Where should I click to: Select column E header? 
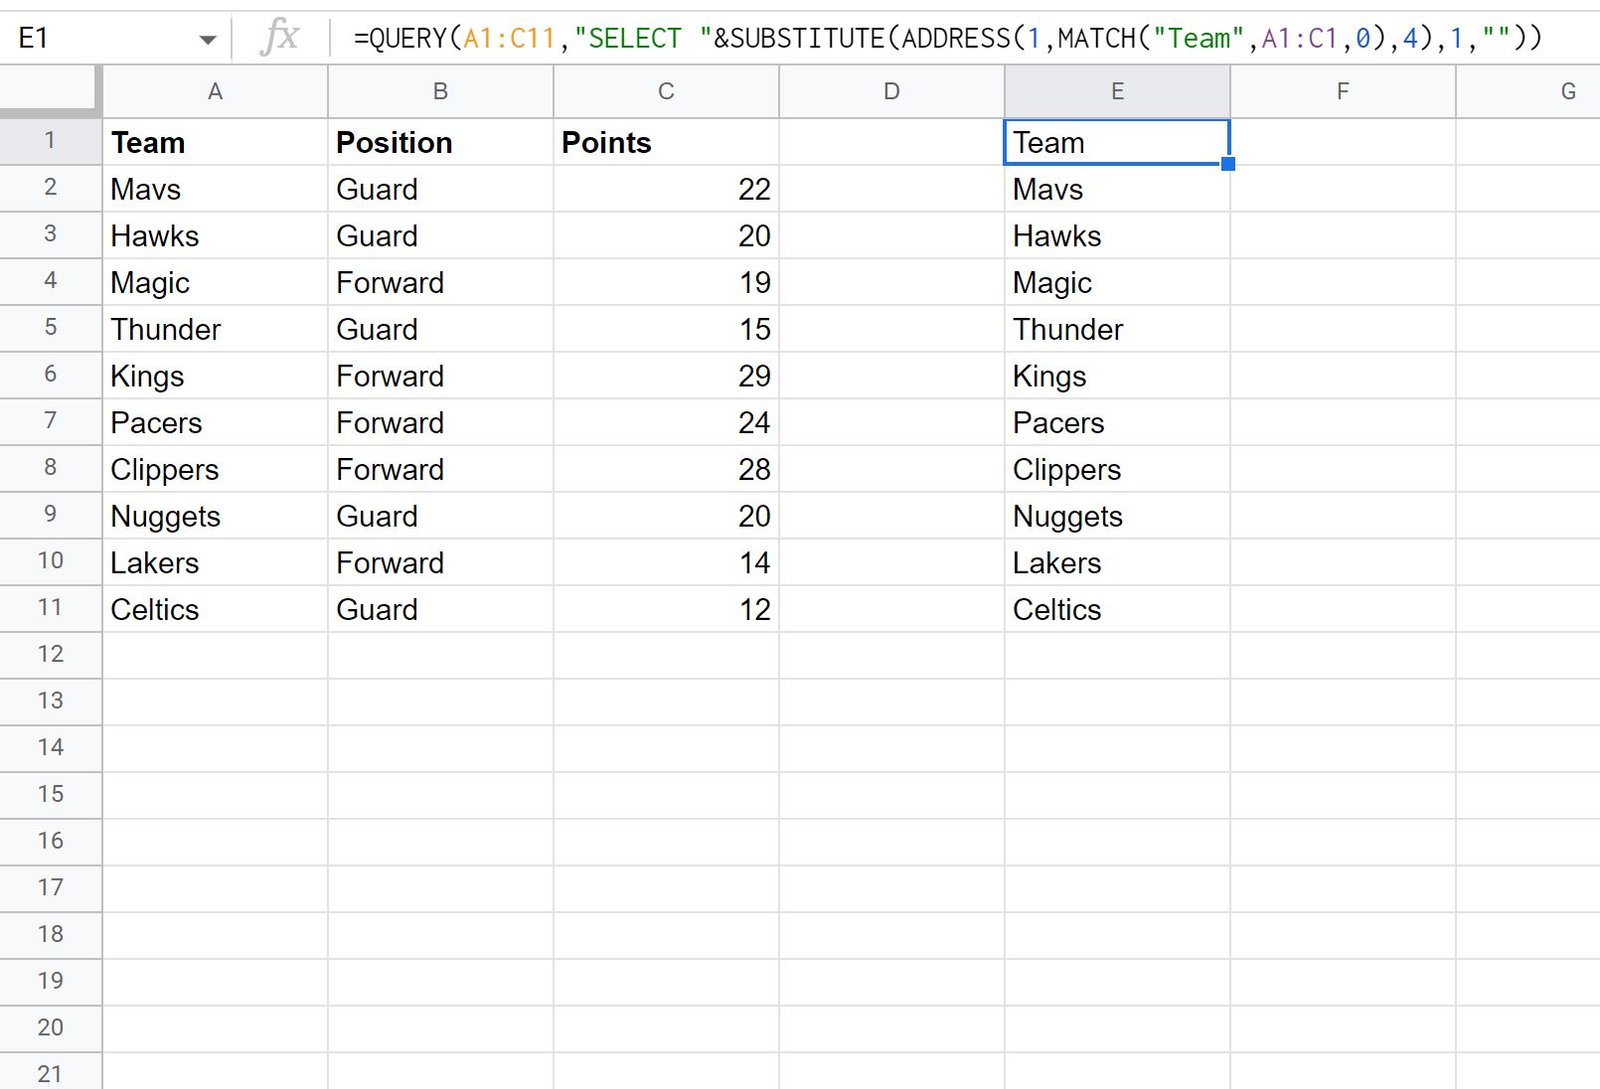coord(1117,92)
